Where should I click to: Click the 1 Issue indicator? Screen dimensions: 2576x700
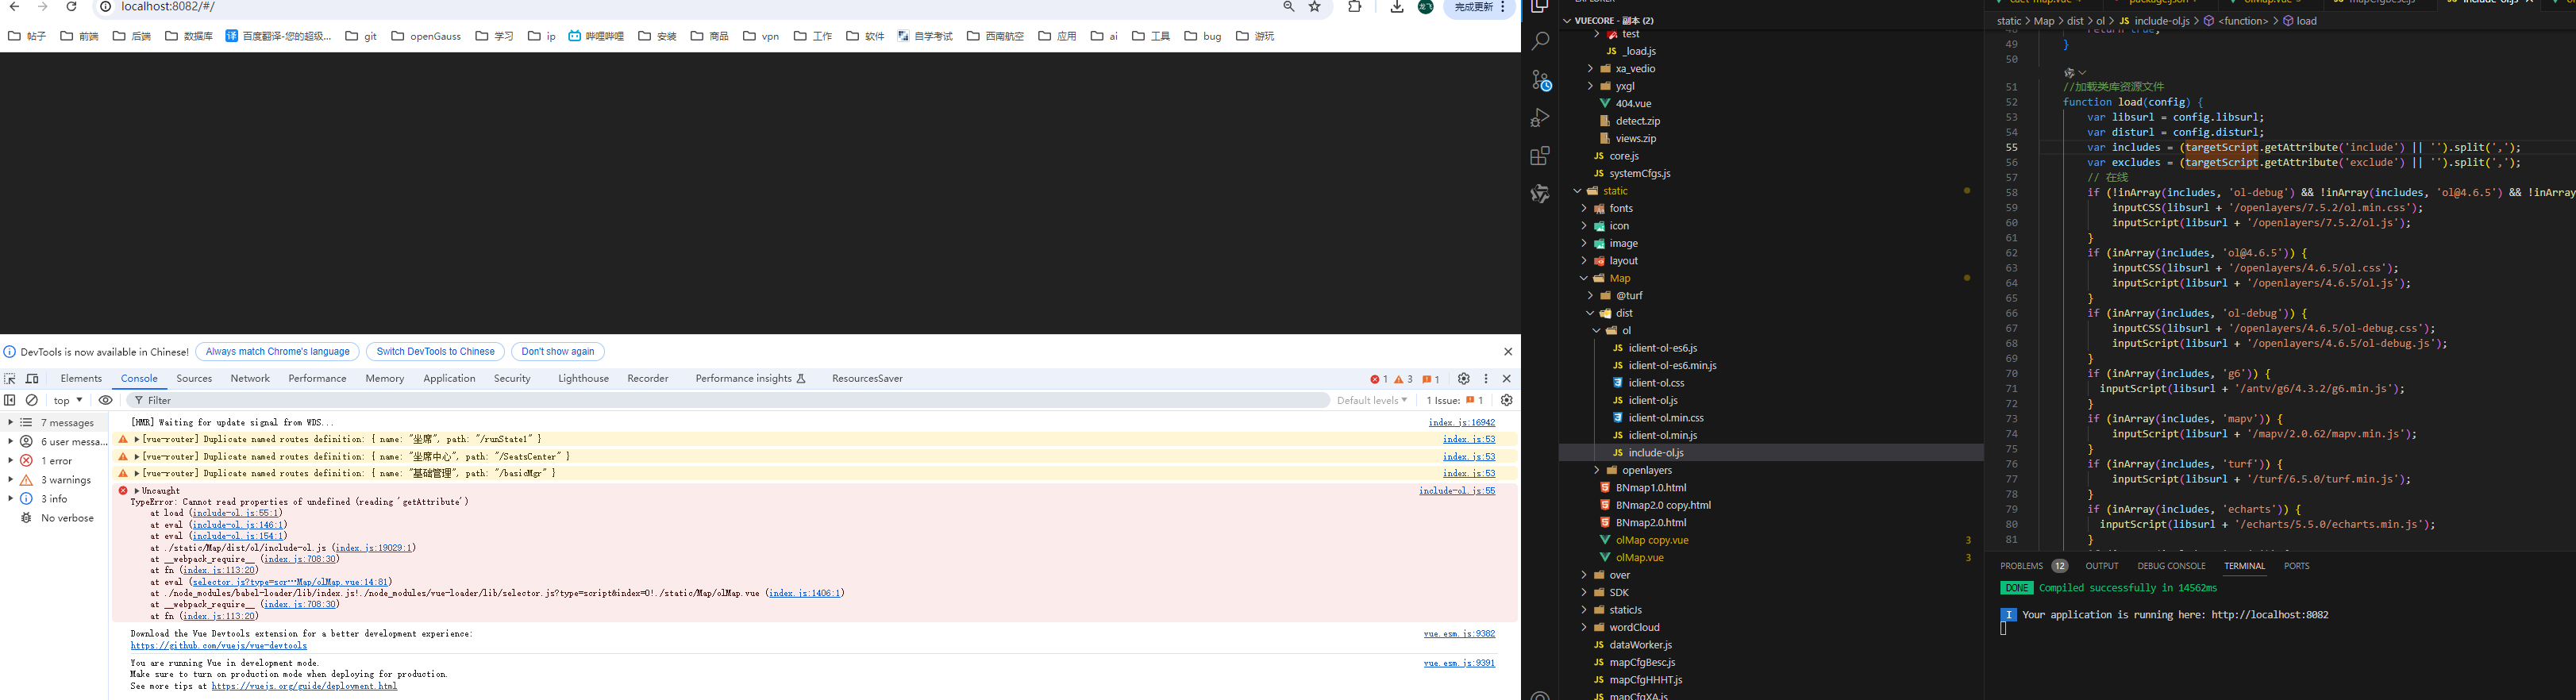[1455, 400]
